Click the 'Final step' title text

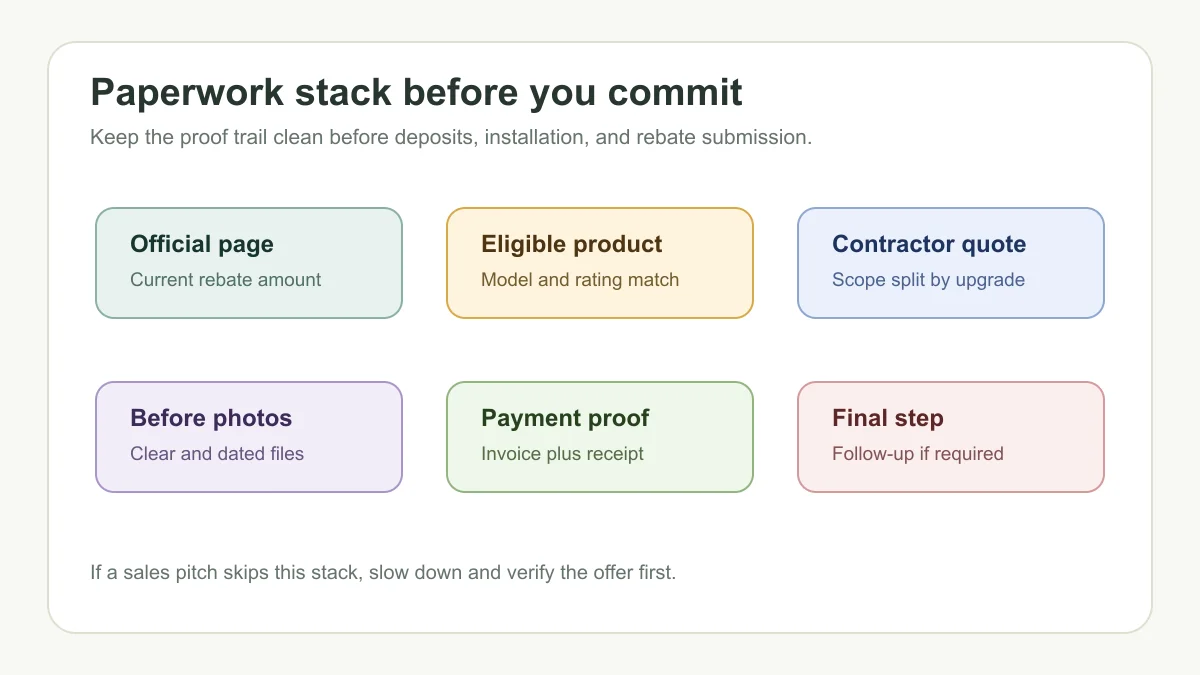point(888,419)
